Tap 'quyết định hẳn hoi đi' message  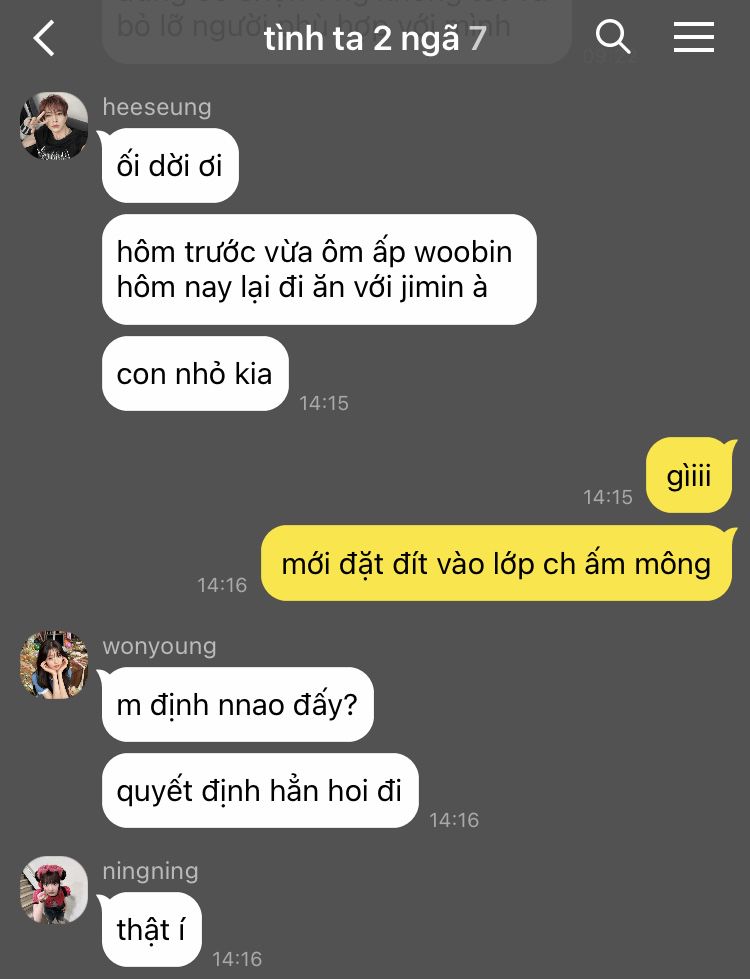(x=260, y=790)
